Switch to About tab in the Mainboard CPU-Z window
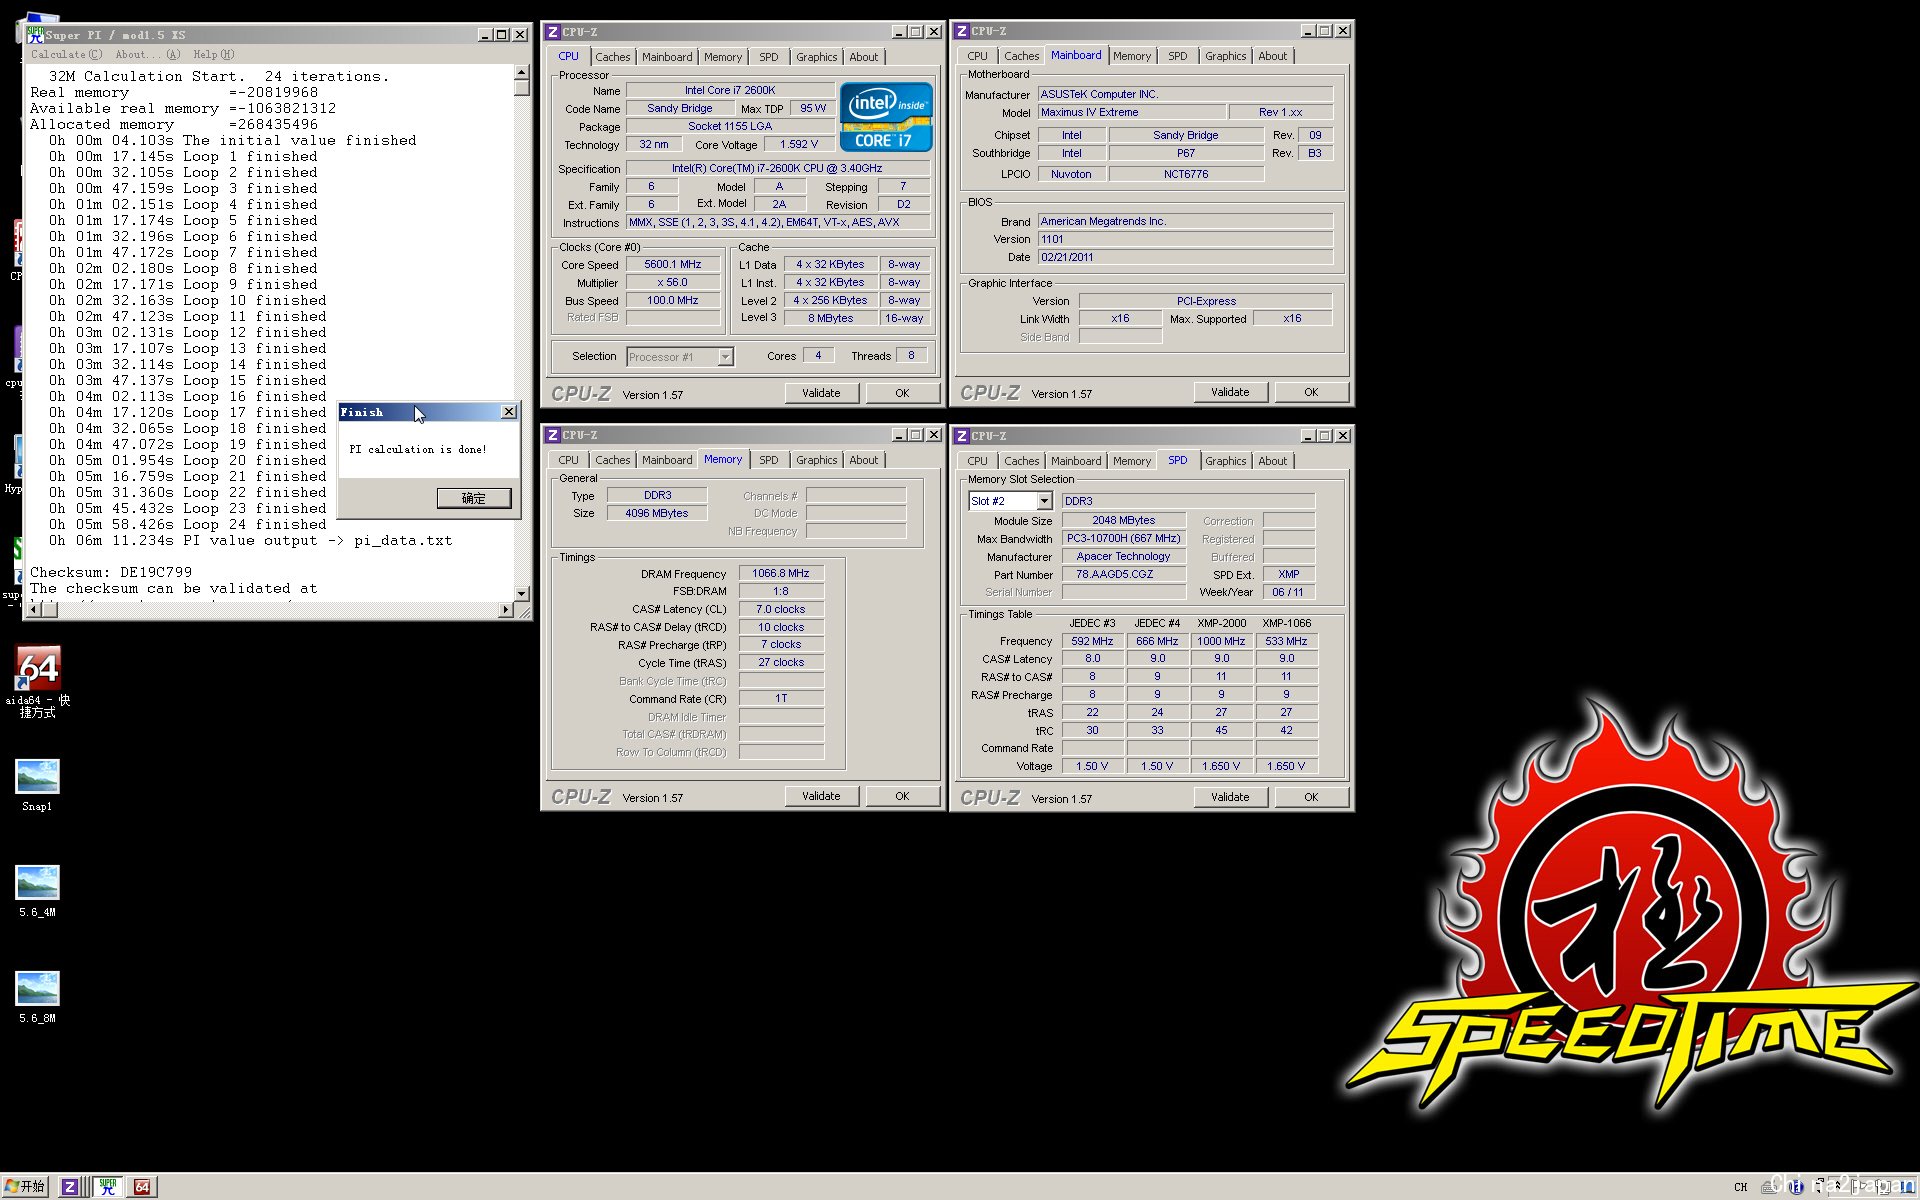Viewport: 1920px width, 1200px height. (x=1272, y=56)
